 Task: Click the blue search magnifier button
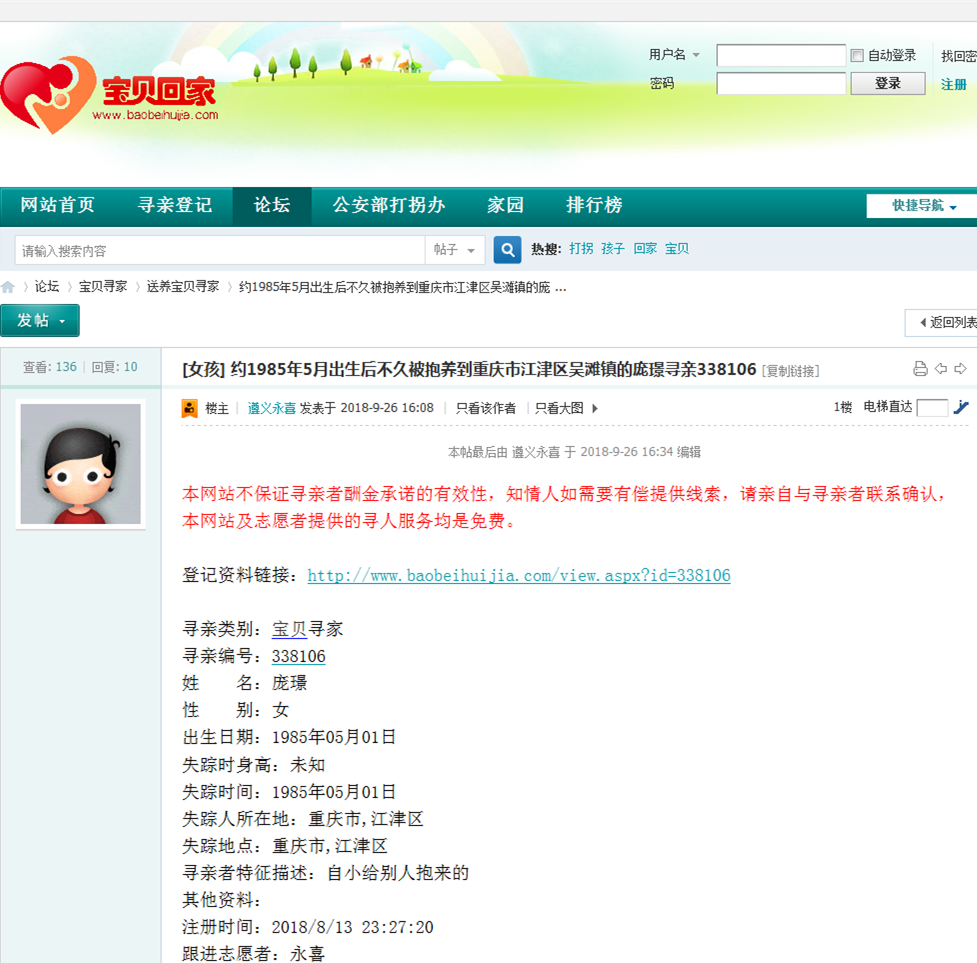coord(507,250)
